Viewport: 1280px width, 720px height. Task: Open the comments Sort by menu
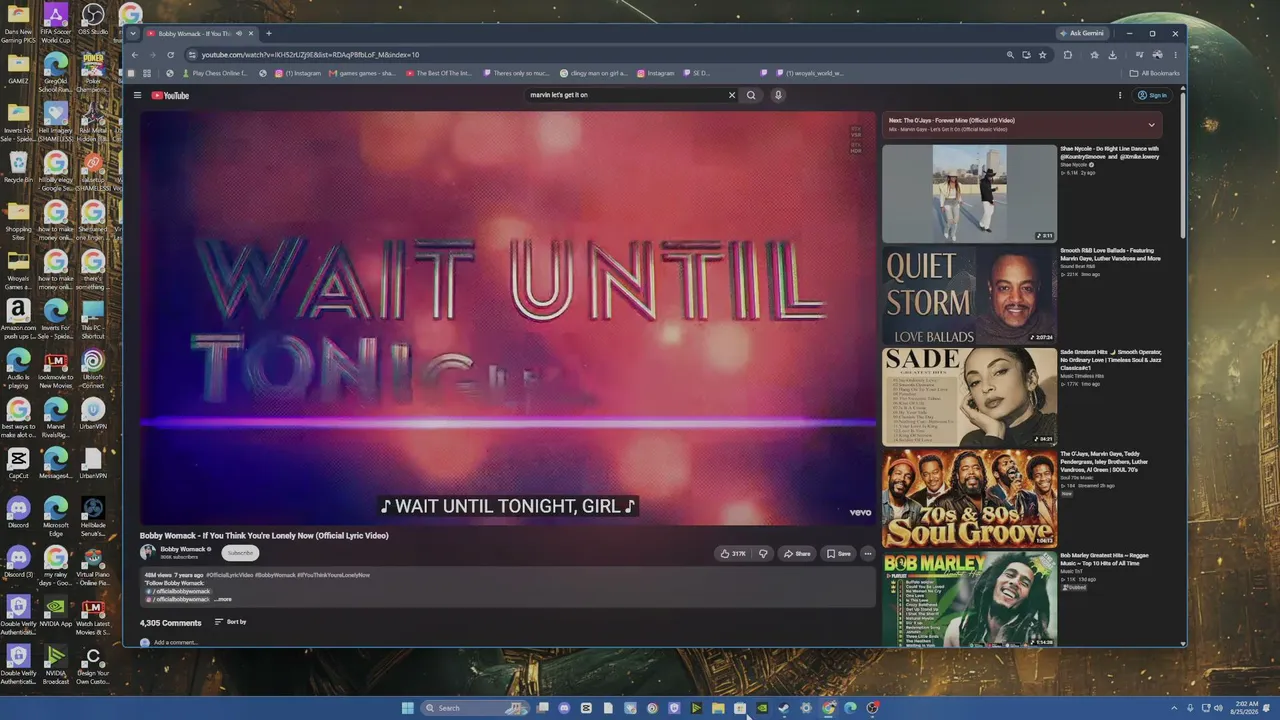pyautogui.click(x=230, y=622)
